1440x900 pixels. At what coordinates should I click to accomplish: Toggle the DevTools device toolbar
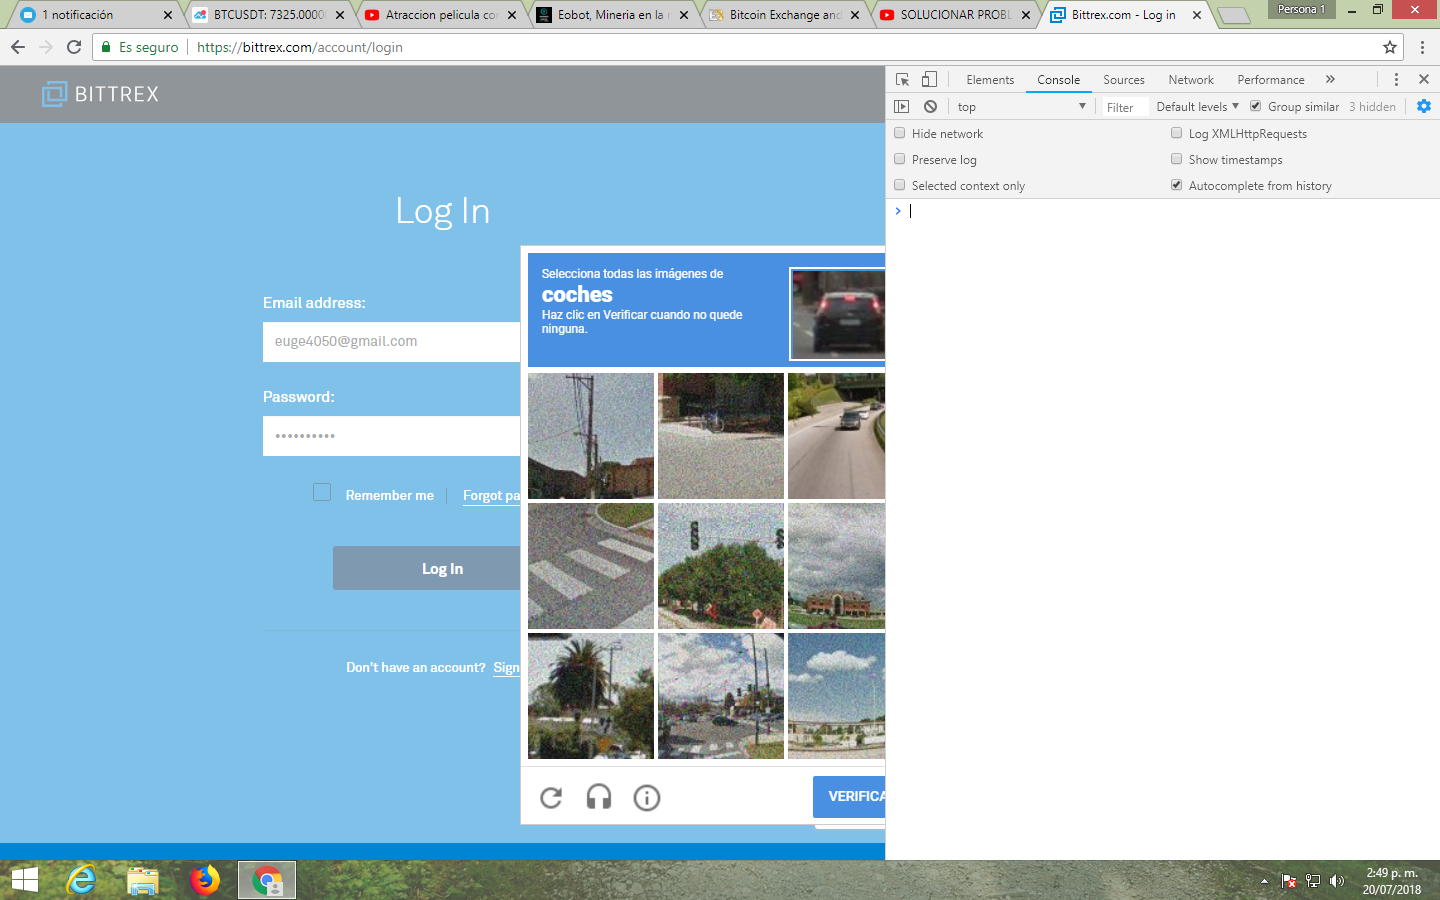click(x=929, y=79)
